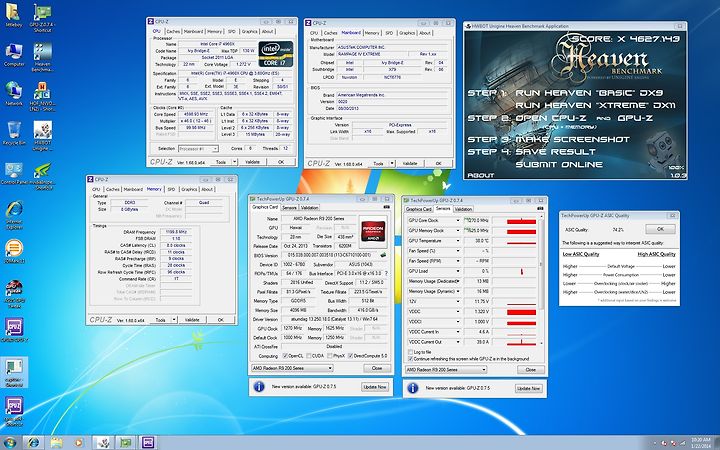This screenshot has height=450, width=720.
Task: Switch to SPD tab in the CPU-Z Mainboard window
Action: (389, 33)
